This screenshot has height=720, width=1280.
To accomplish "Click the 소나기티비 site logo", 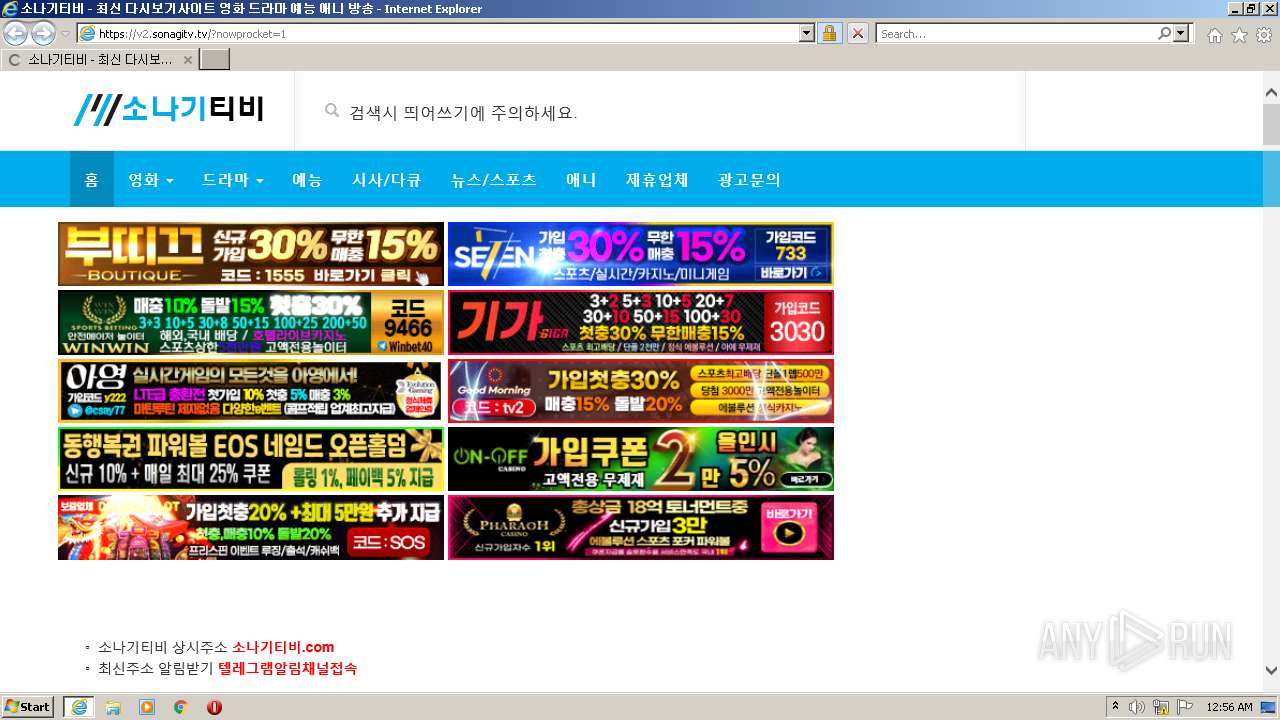I will click(168, 109).
